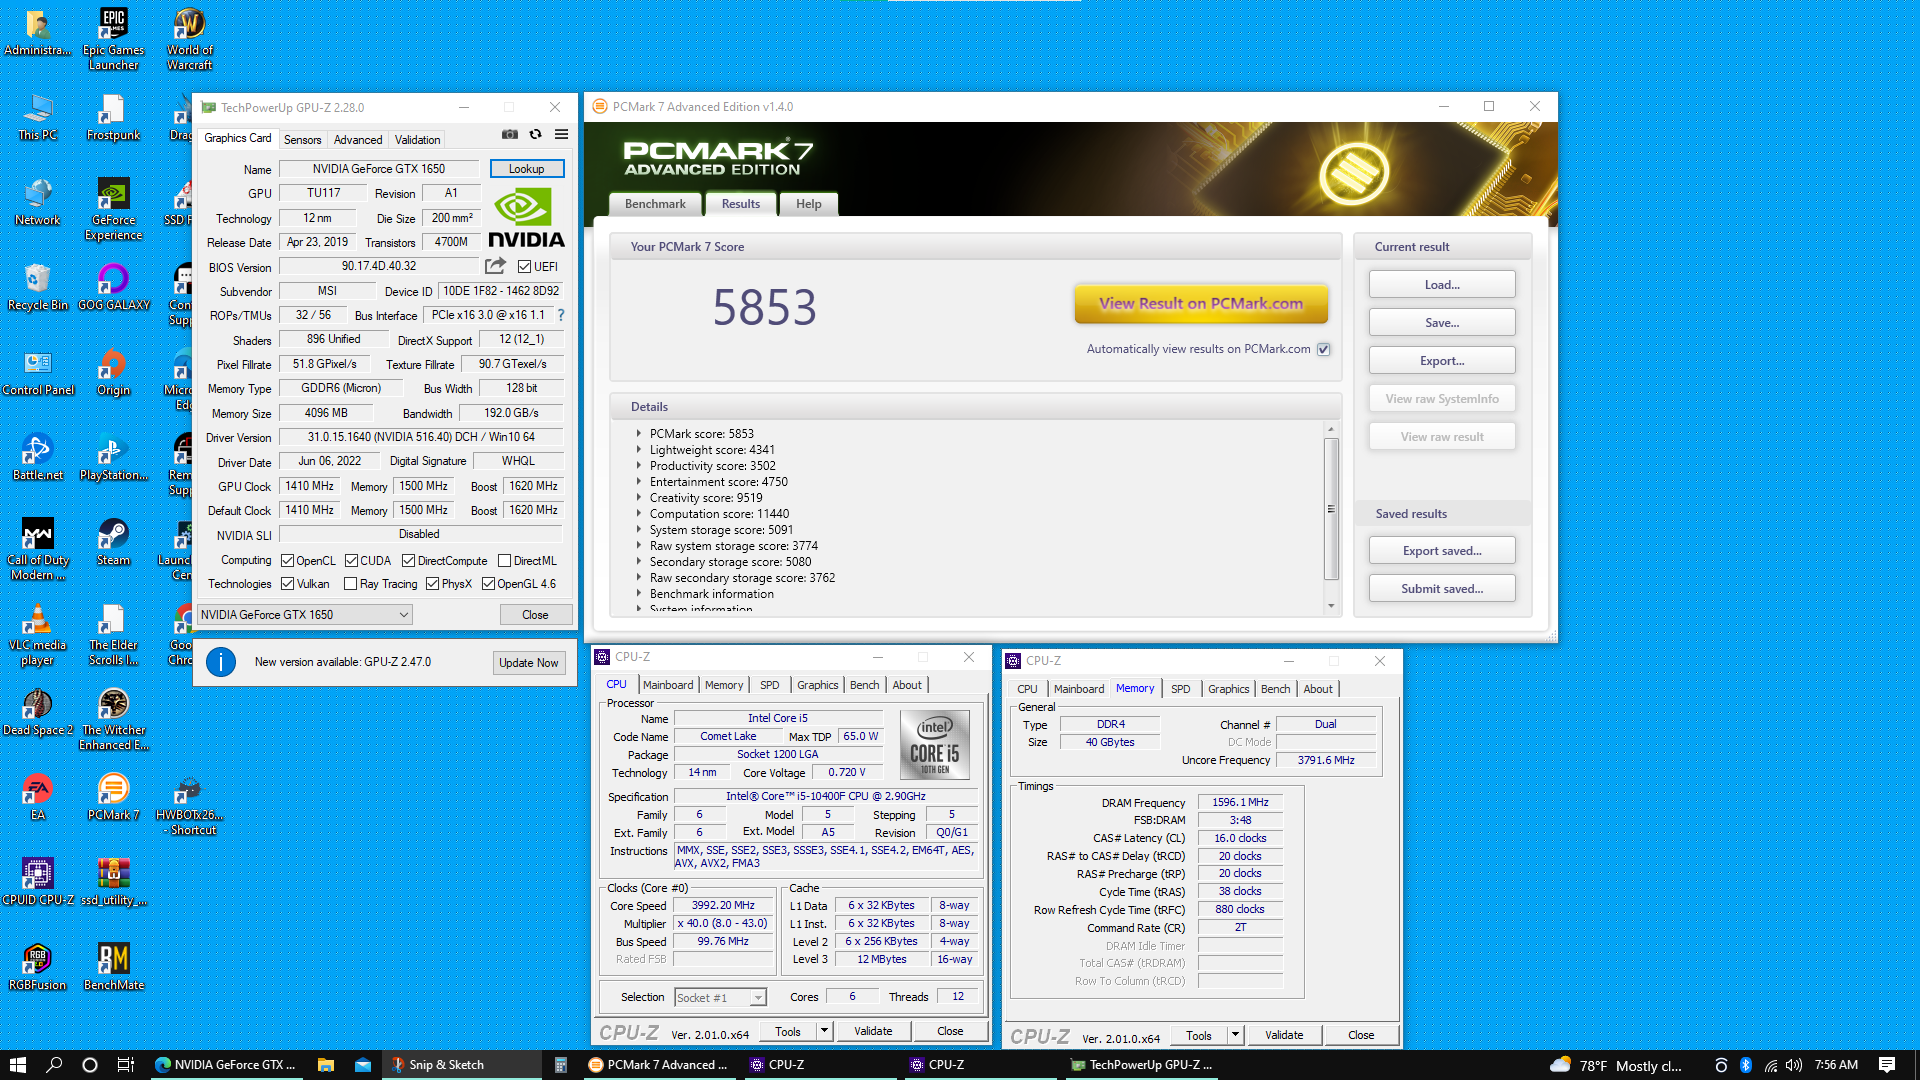
Task: Switch to the Validation tab in GPU-Z
Action: pyautogui.click(x=417, y=140)
